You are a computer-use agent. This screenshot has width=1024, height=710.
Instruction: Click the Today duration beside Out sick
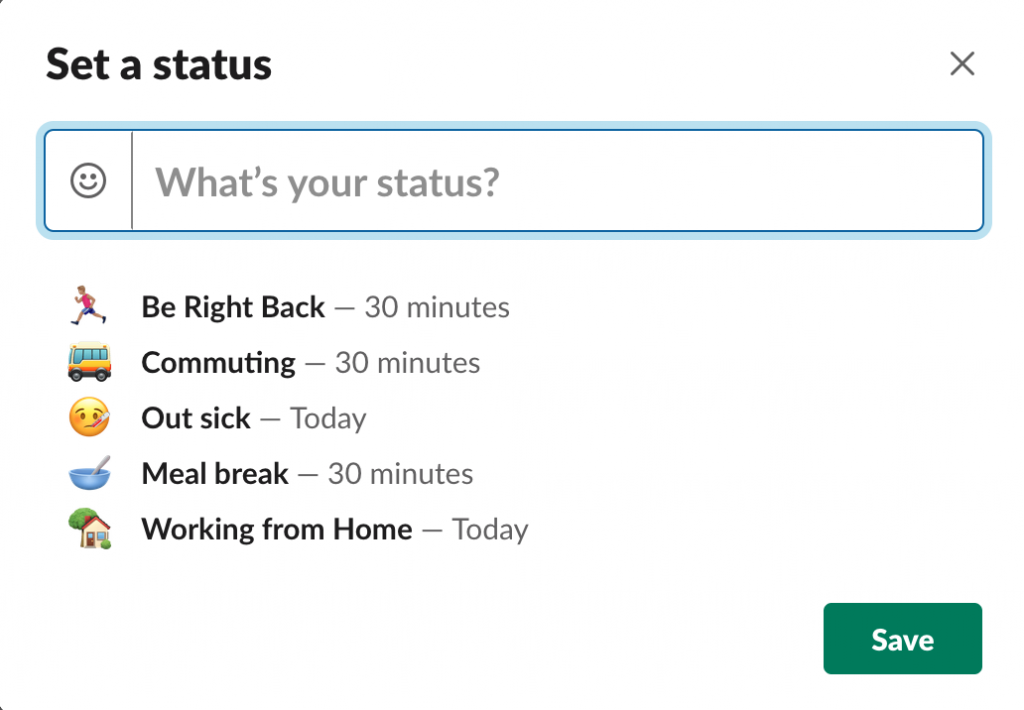pos(329,418)
